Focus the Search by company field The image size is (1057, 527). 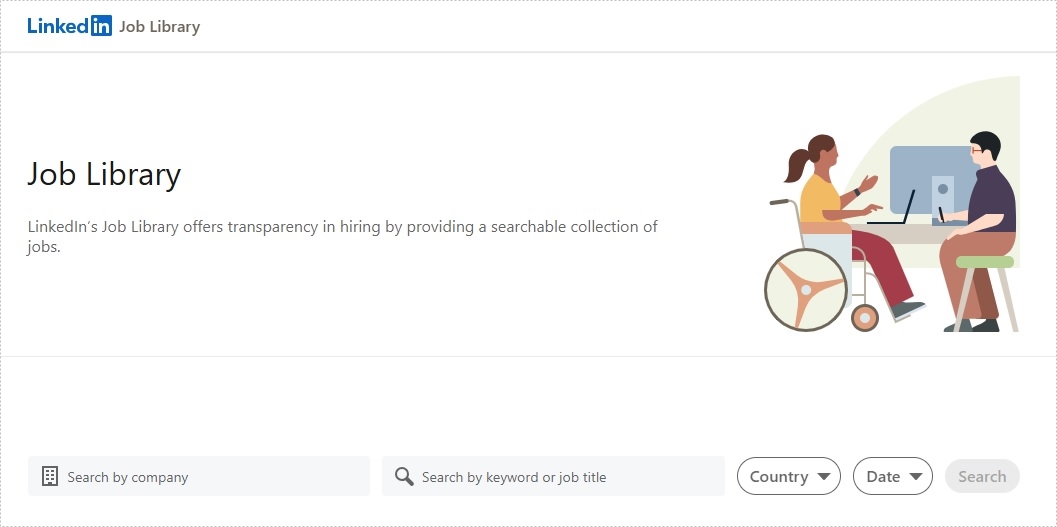(x=199, y=476)
